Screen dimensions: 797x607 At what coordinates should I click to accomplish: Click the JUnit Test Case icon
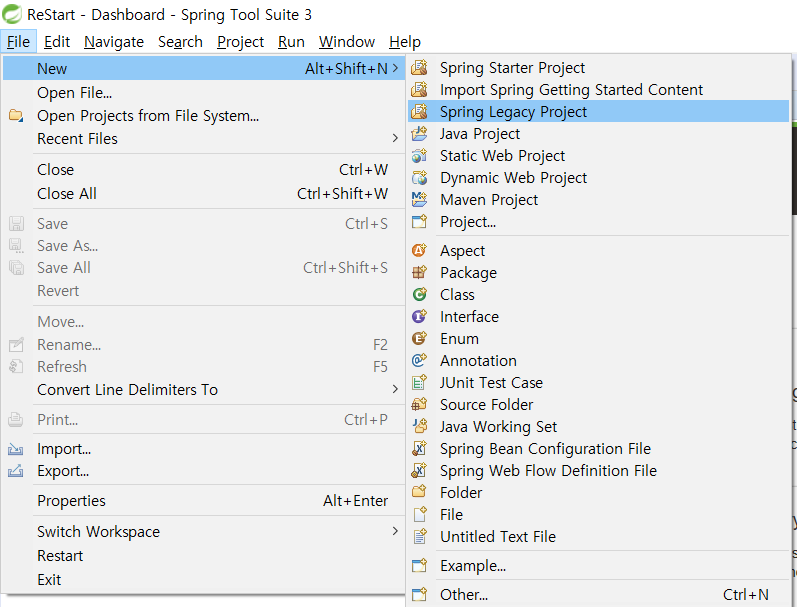tap(419, 382)
